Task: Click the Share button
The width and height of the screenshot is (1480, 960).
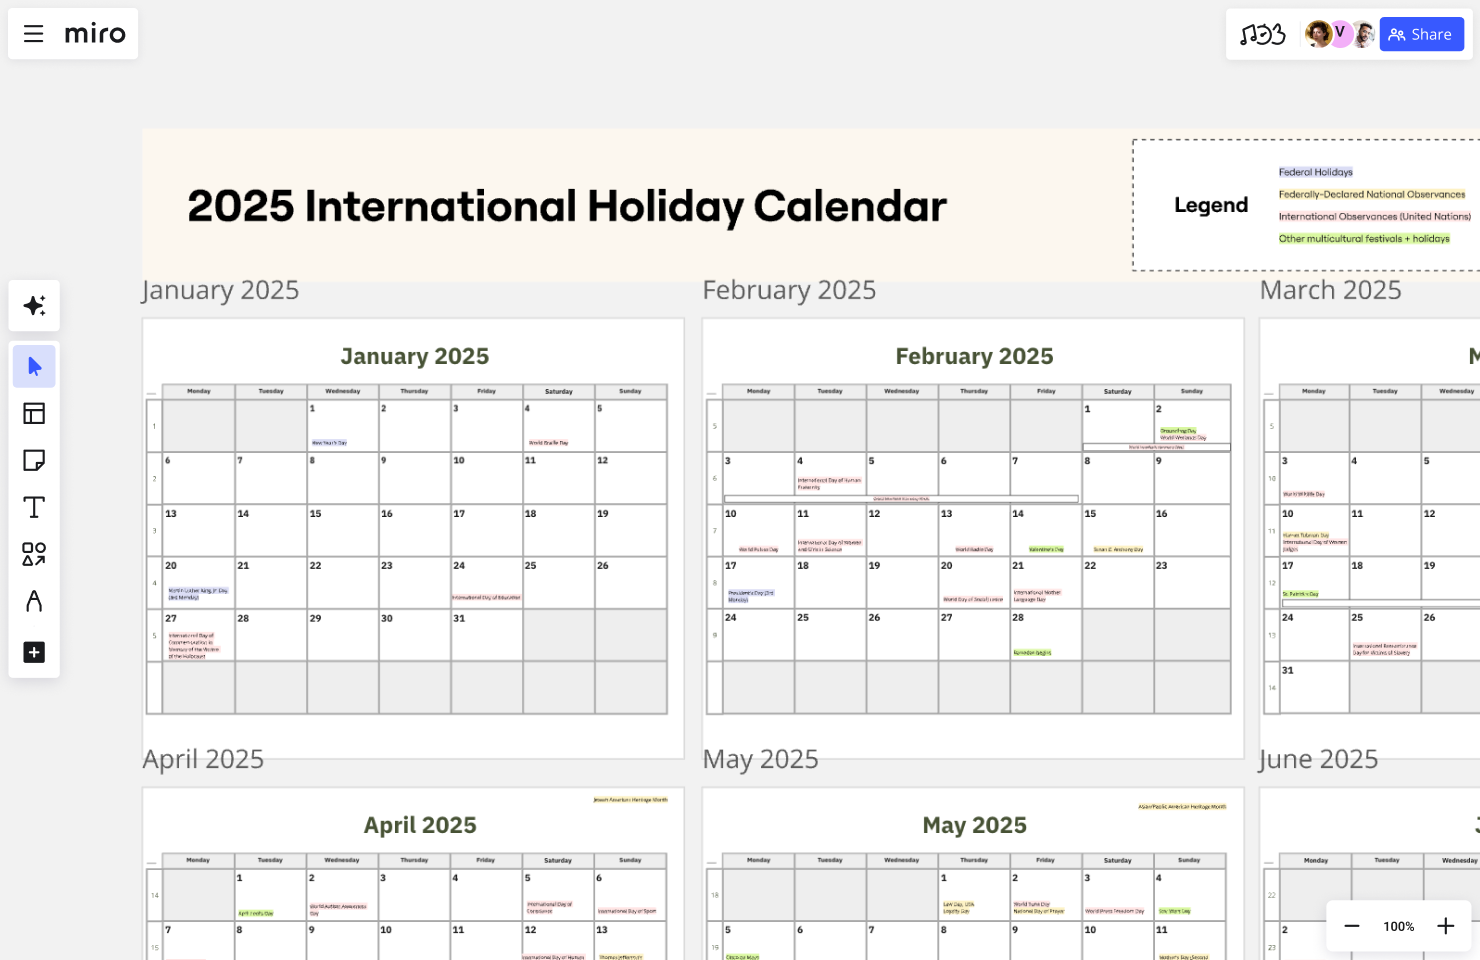Action: click(1421, 34)
